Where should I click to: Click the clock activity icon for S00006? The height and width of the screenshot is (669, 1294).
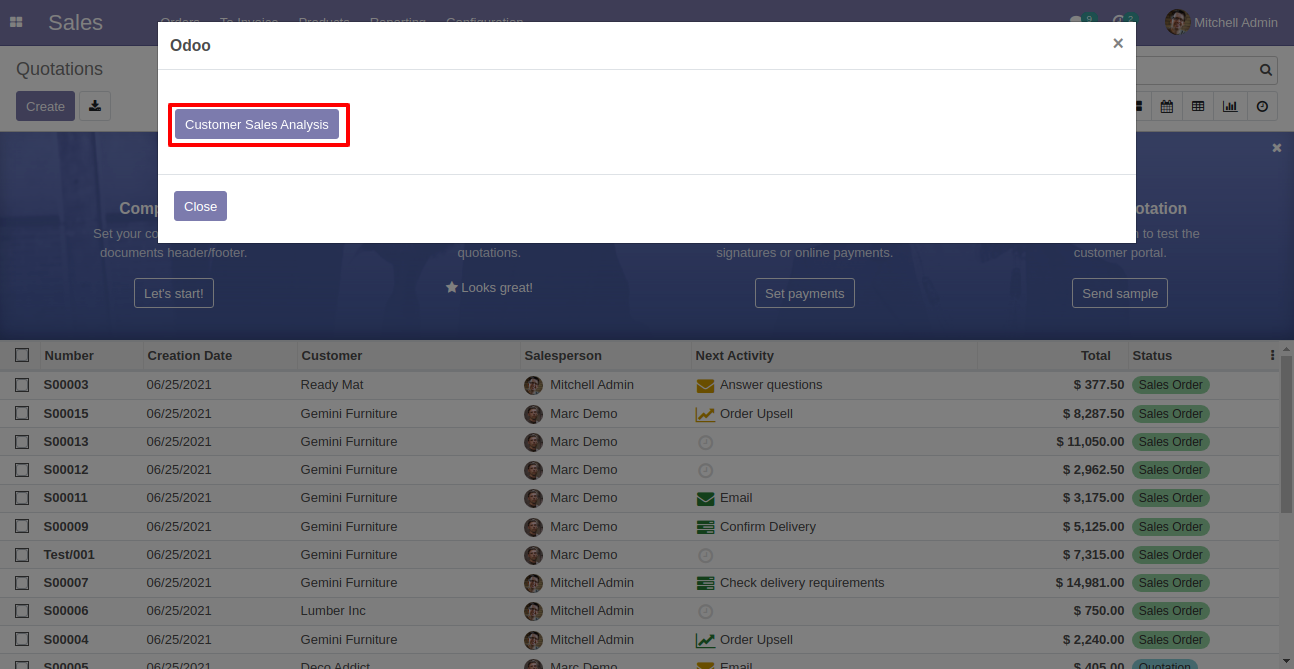[x=705, y=611]
